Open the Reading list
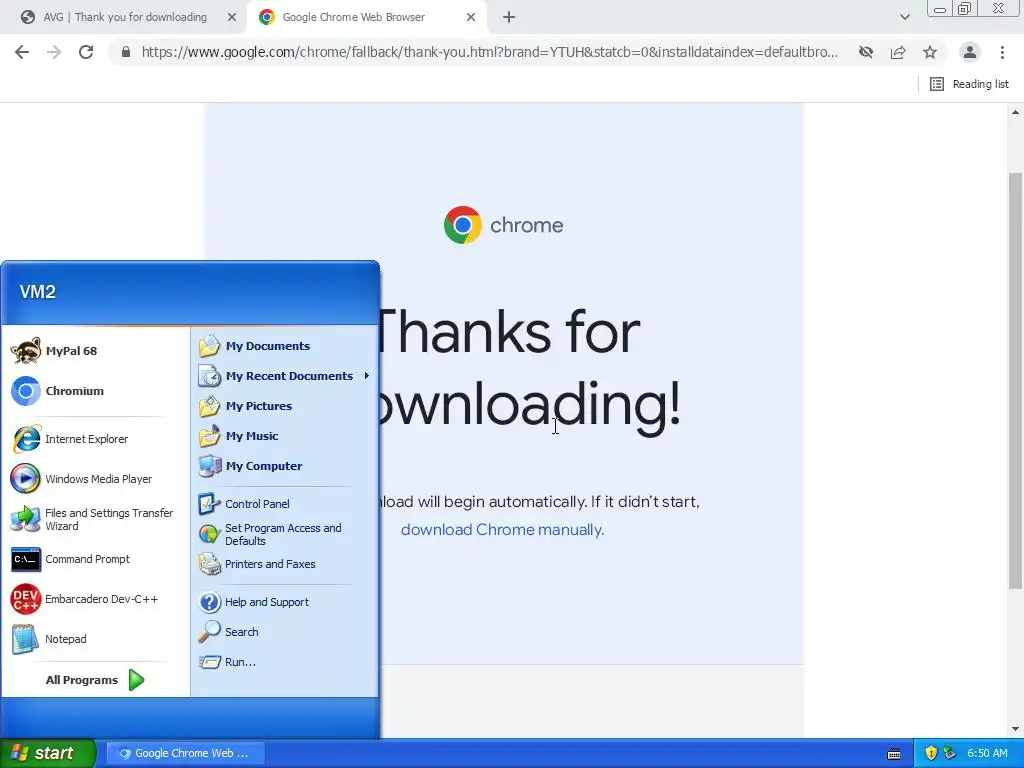This screenshot has width=1024, height=768. coord(969,84)
